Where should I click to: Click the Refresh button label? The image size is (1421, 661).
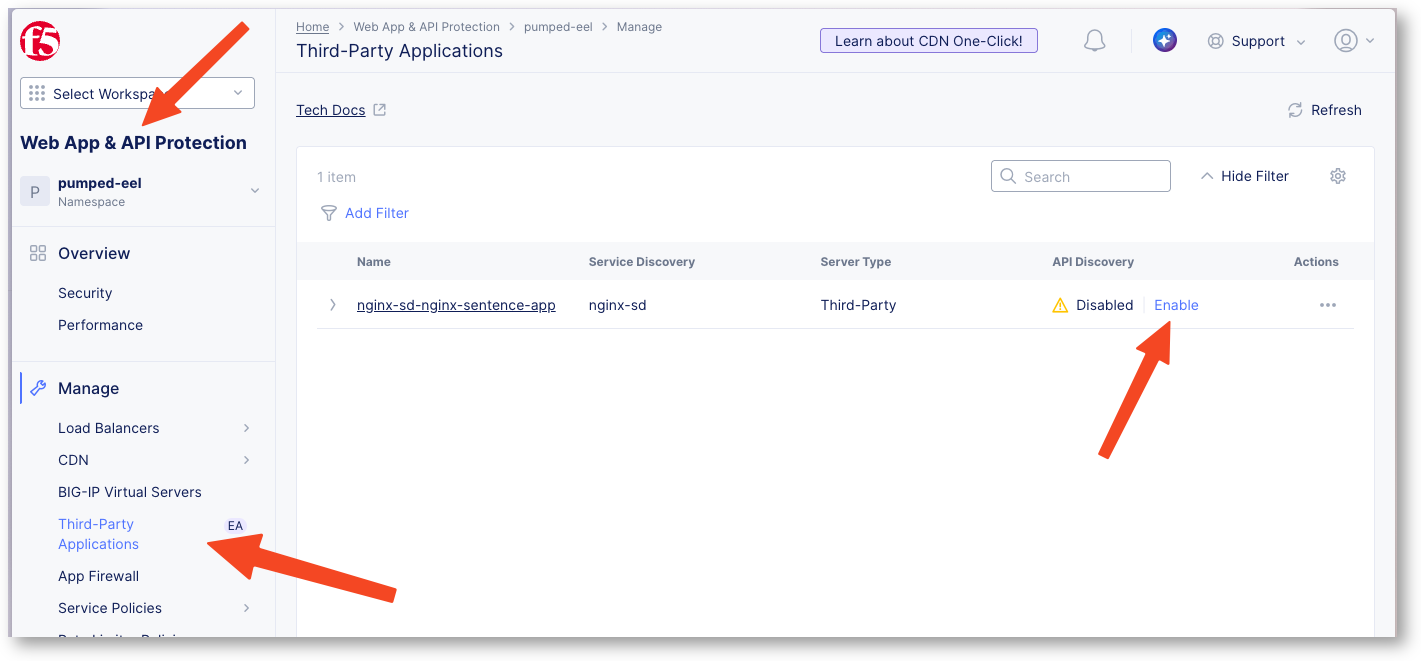(x=1337, y=110)
